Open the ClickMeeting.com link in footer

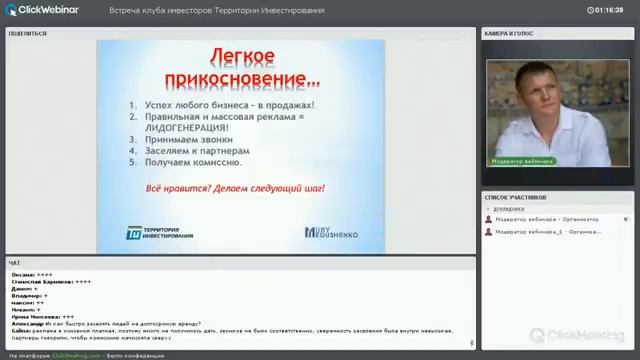pyautogui.click(x=76, y=356)
